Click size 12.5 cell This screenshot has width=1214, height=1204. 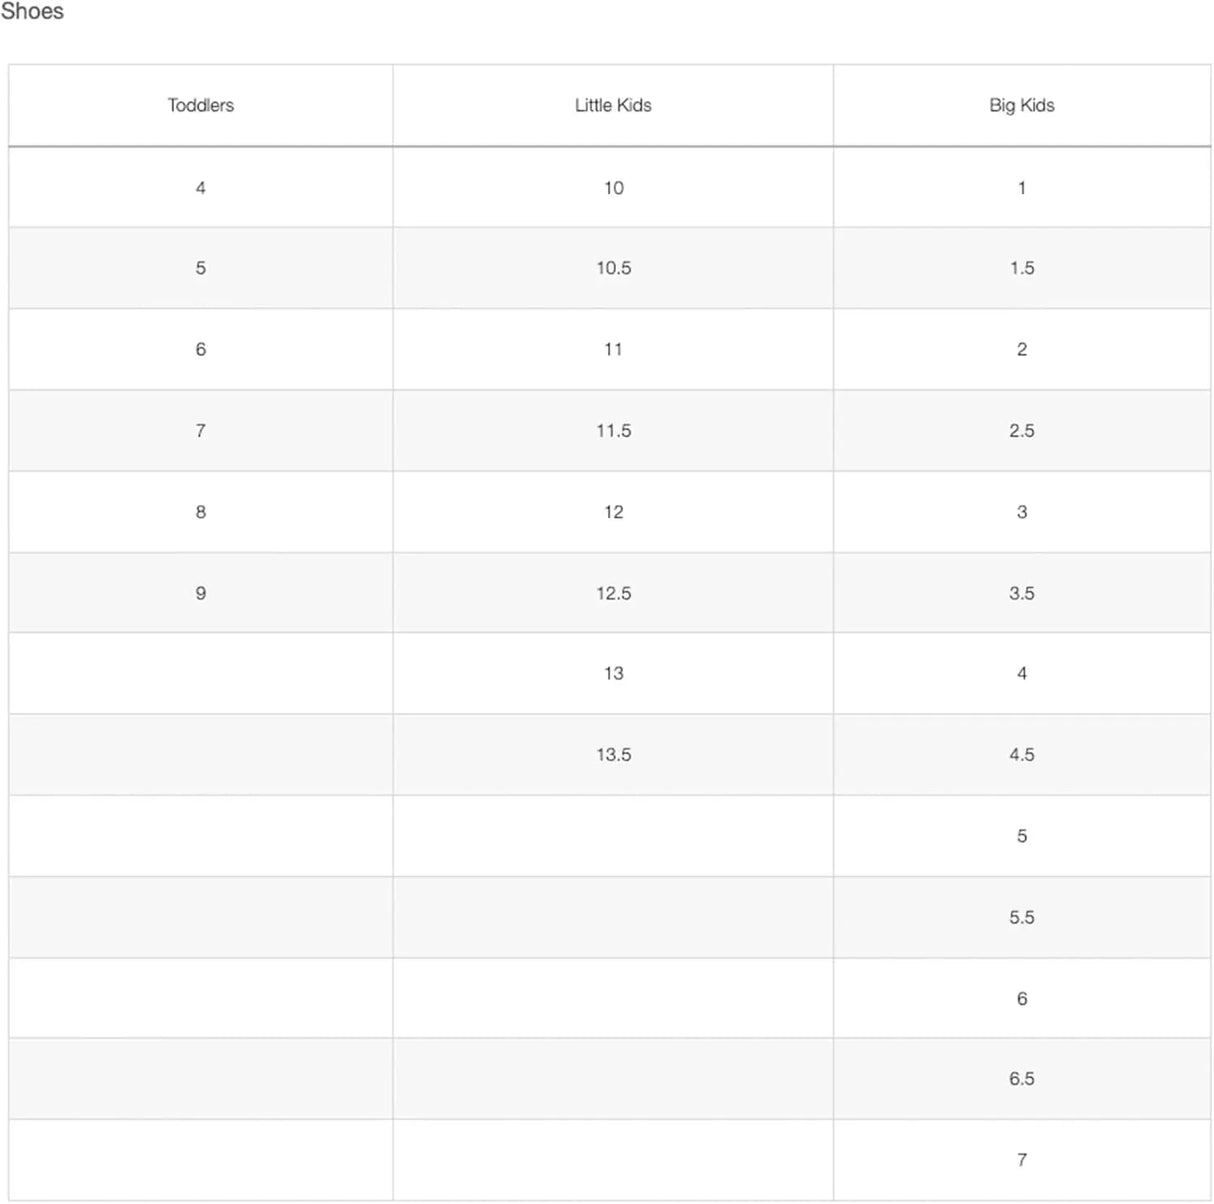(613, 593)
